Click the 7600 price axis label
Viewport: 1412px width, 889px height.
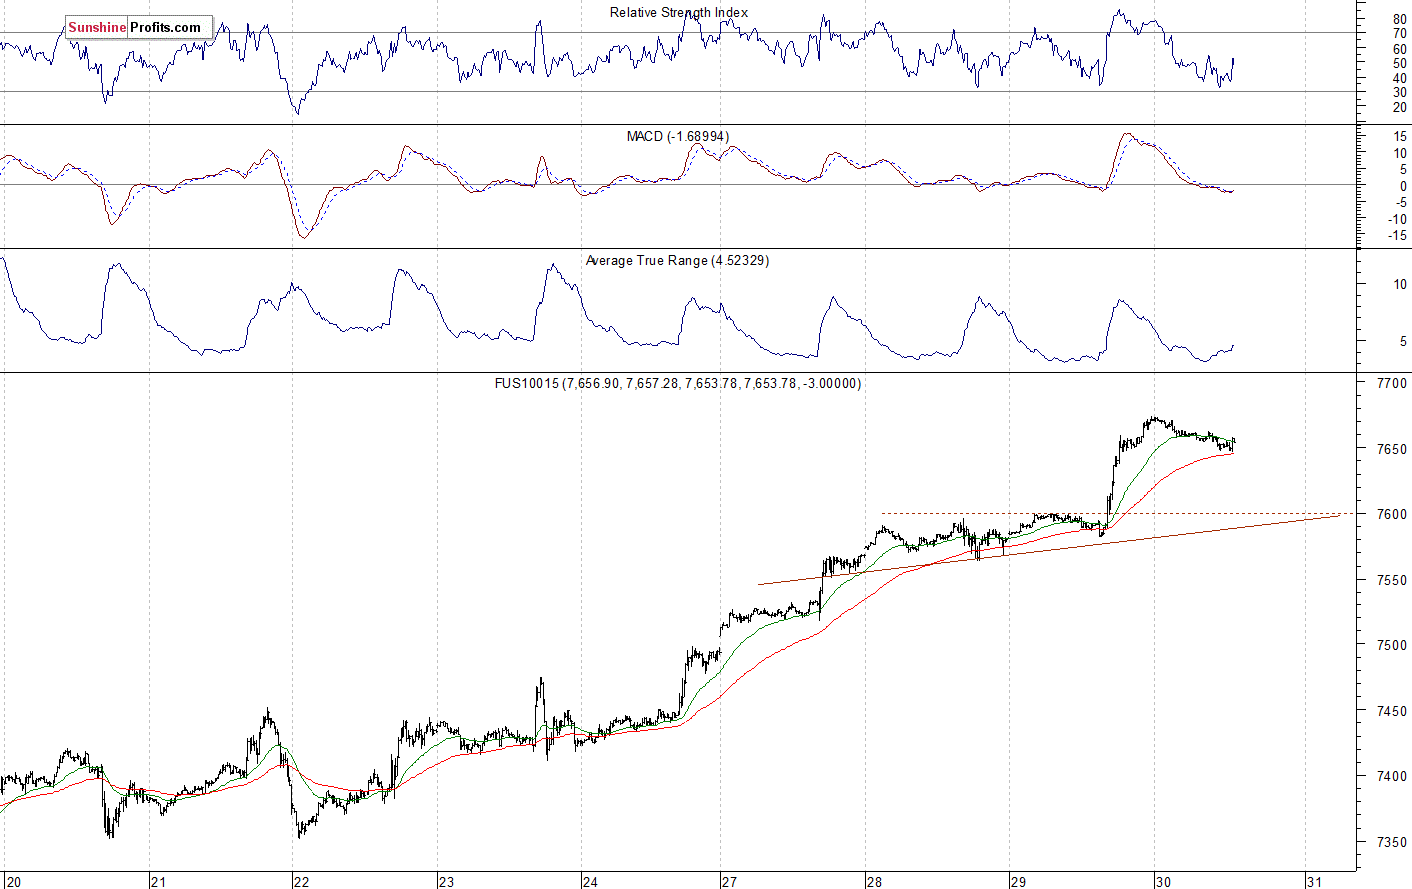(1392, 515)
